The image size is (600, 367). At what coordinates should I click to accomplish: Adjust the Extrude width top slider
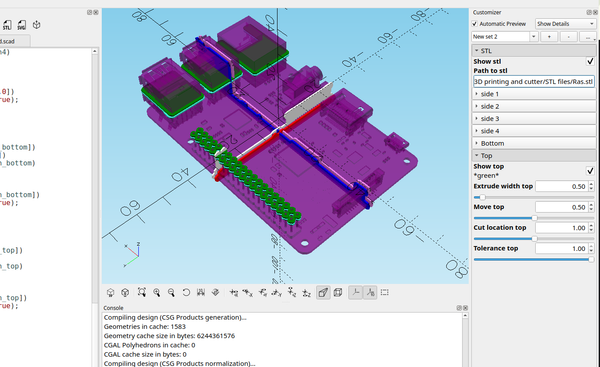pyautogui.click(x=534, y=197)
